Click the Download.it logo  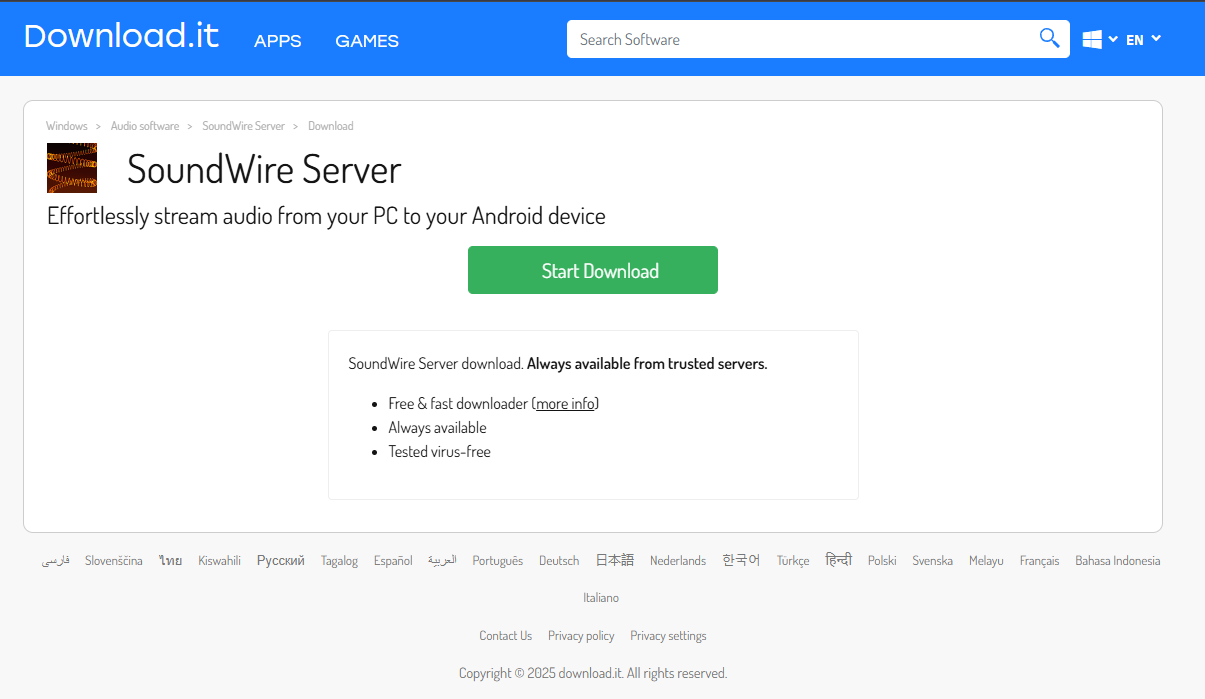pyautogui.click(x=121, y=37)
